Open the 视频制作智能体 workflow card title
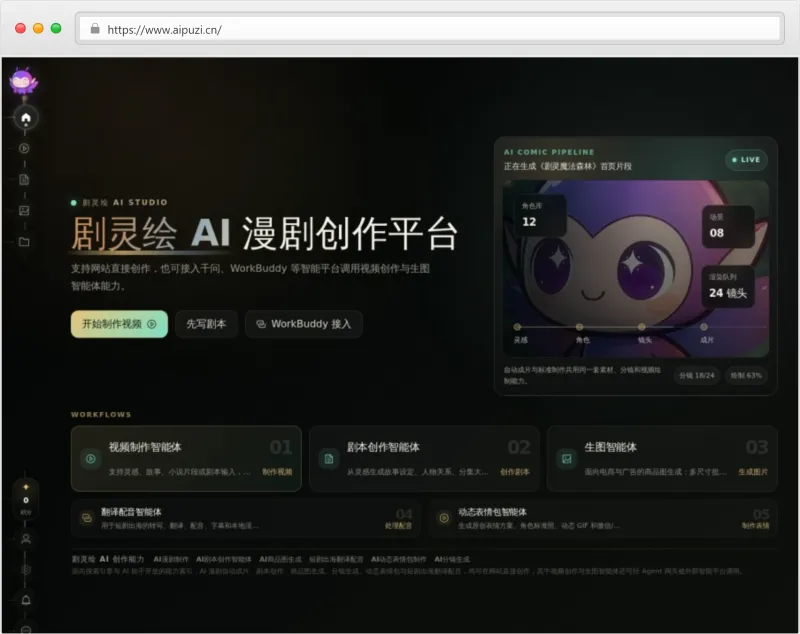This screenshot has height=634, width=800. click(x=145, y=447)
